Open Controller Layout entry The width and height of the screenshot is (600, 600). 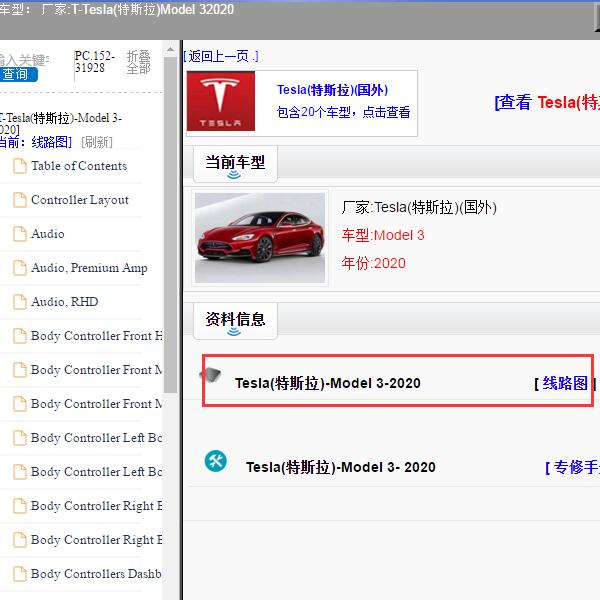point(80,200)
